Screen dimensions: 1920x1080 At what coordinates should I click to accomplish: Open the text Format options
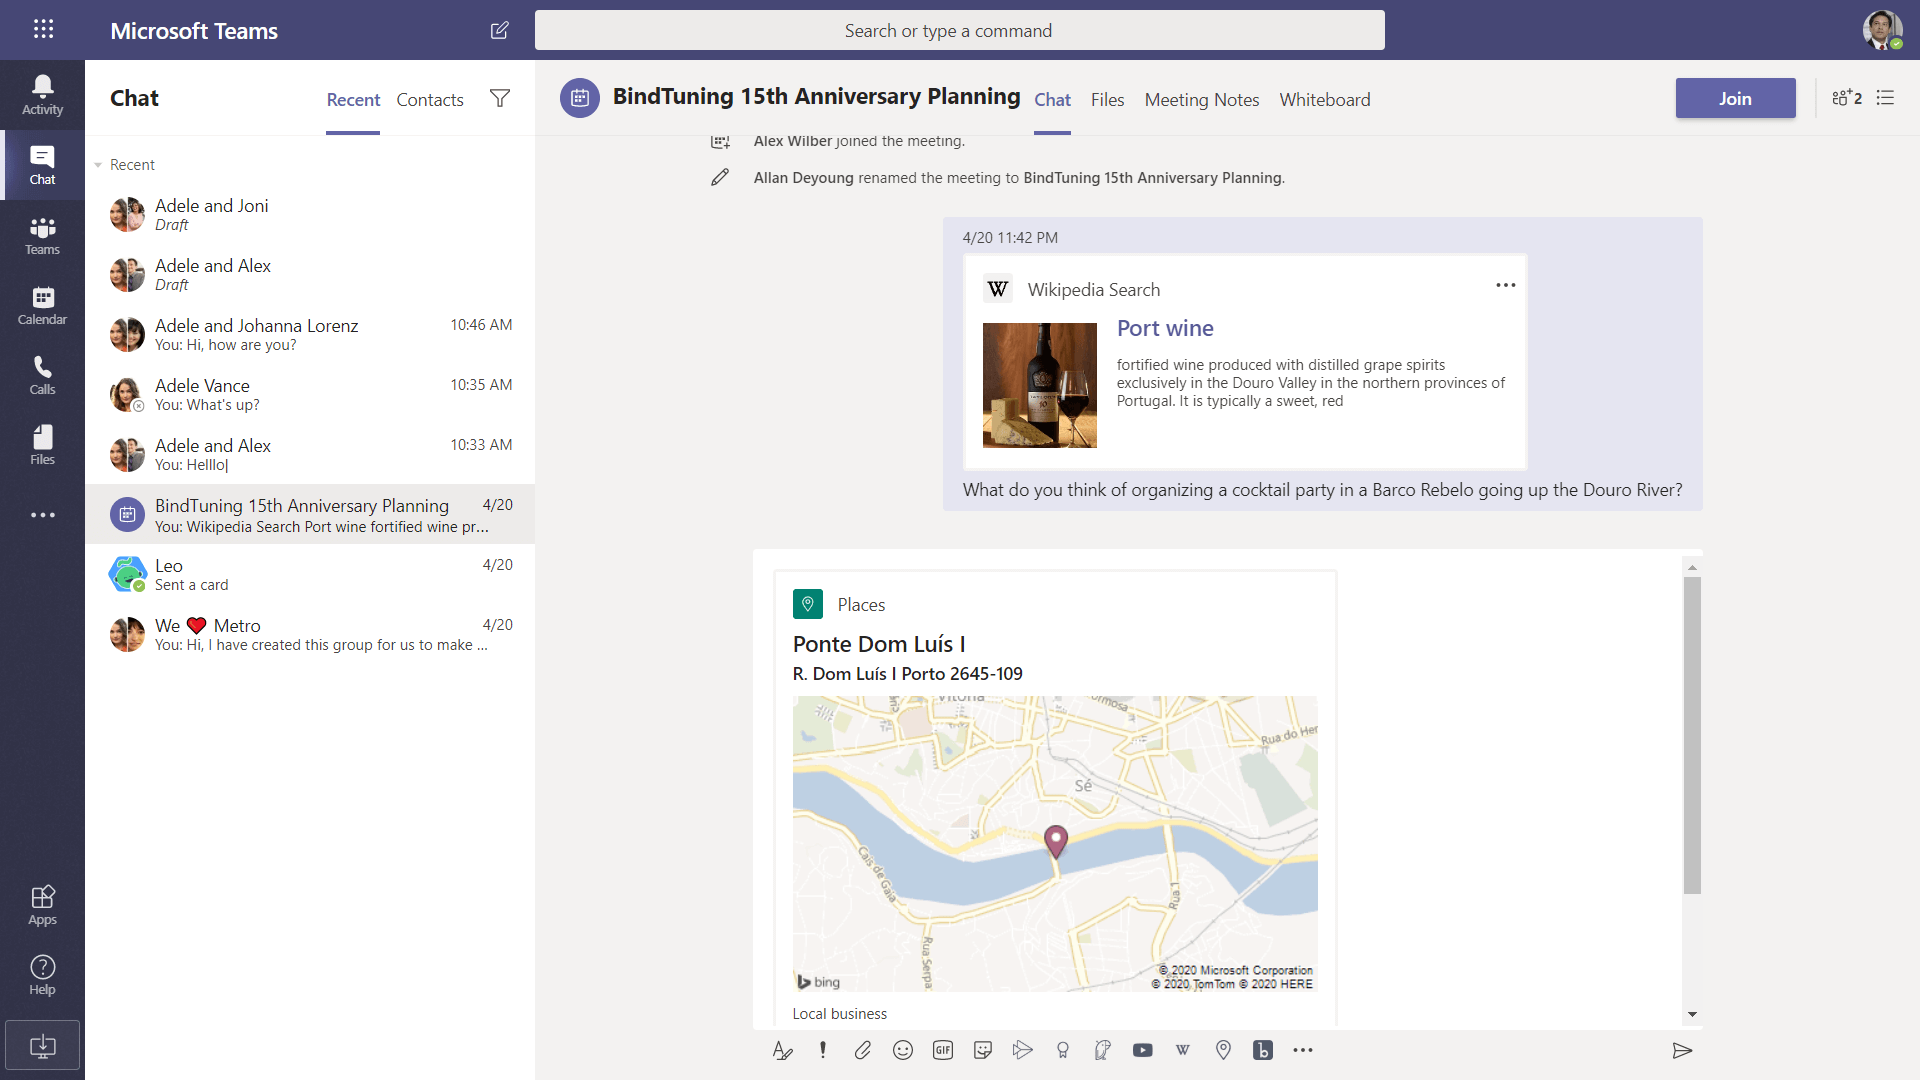coord(783,1050)
